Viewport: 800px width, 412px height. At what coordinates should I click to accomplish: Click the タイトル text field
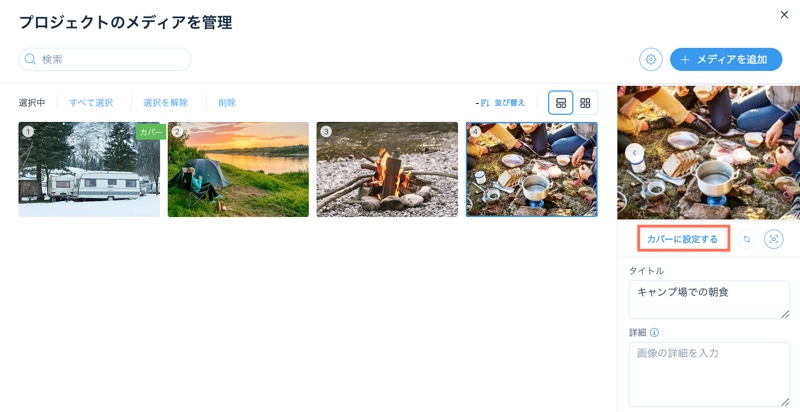(709, 300)
